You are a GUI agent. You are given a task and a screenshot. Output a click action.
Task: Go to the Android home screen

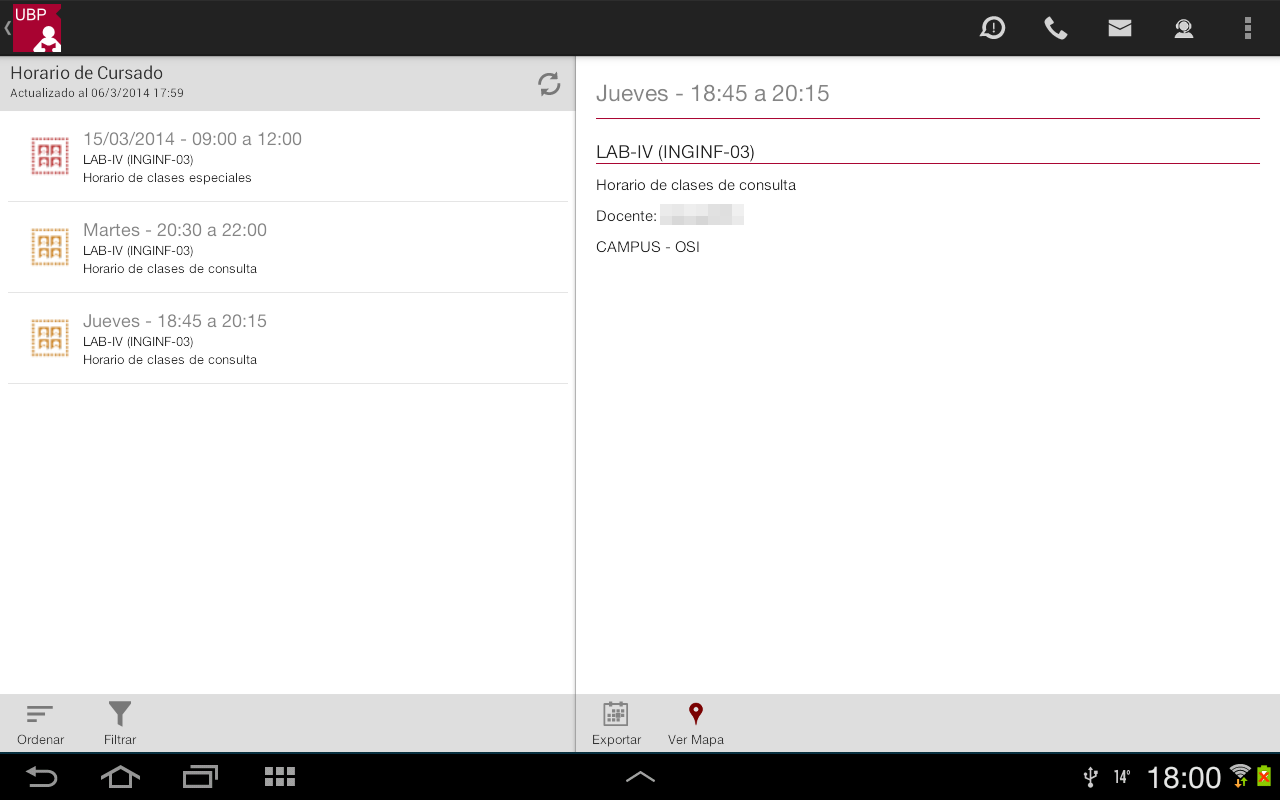[120, 777]
